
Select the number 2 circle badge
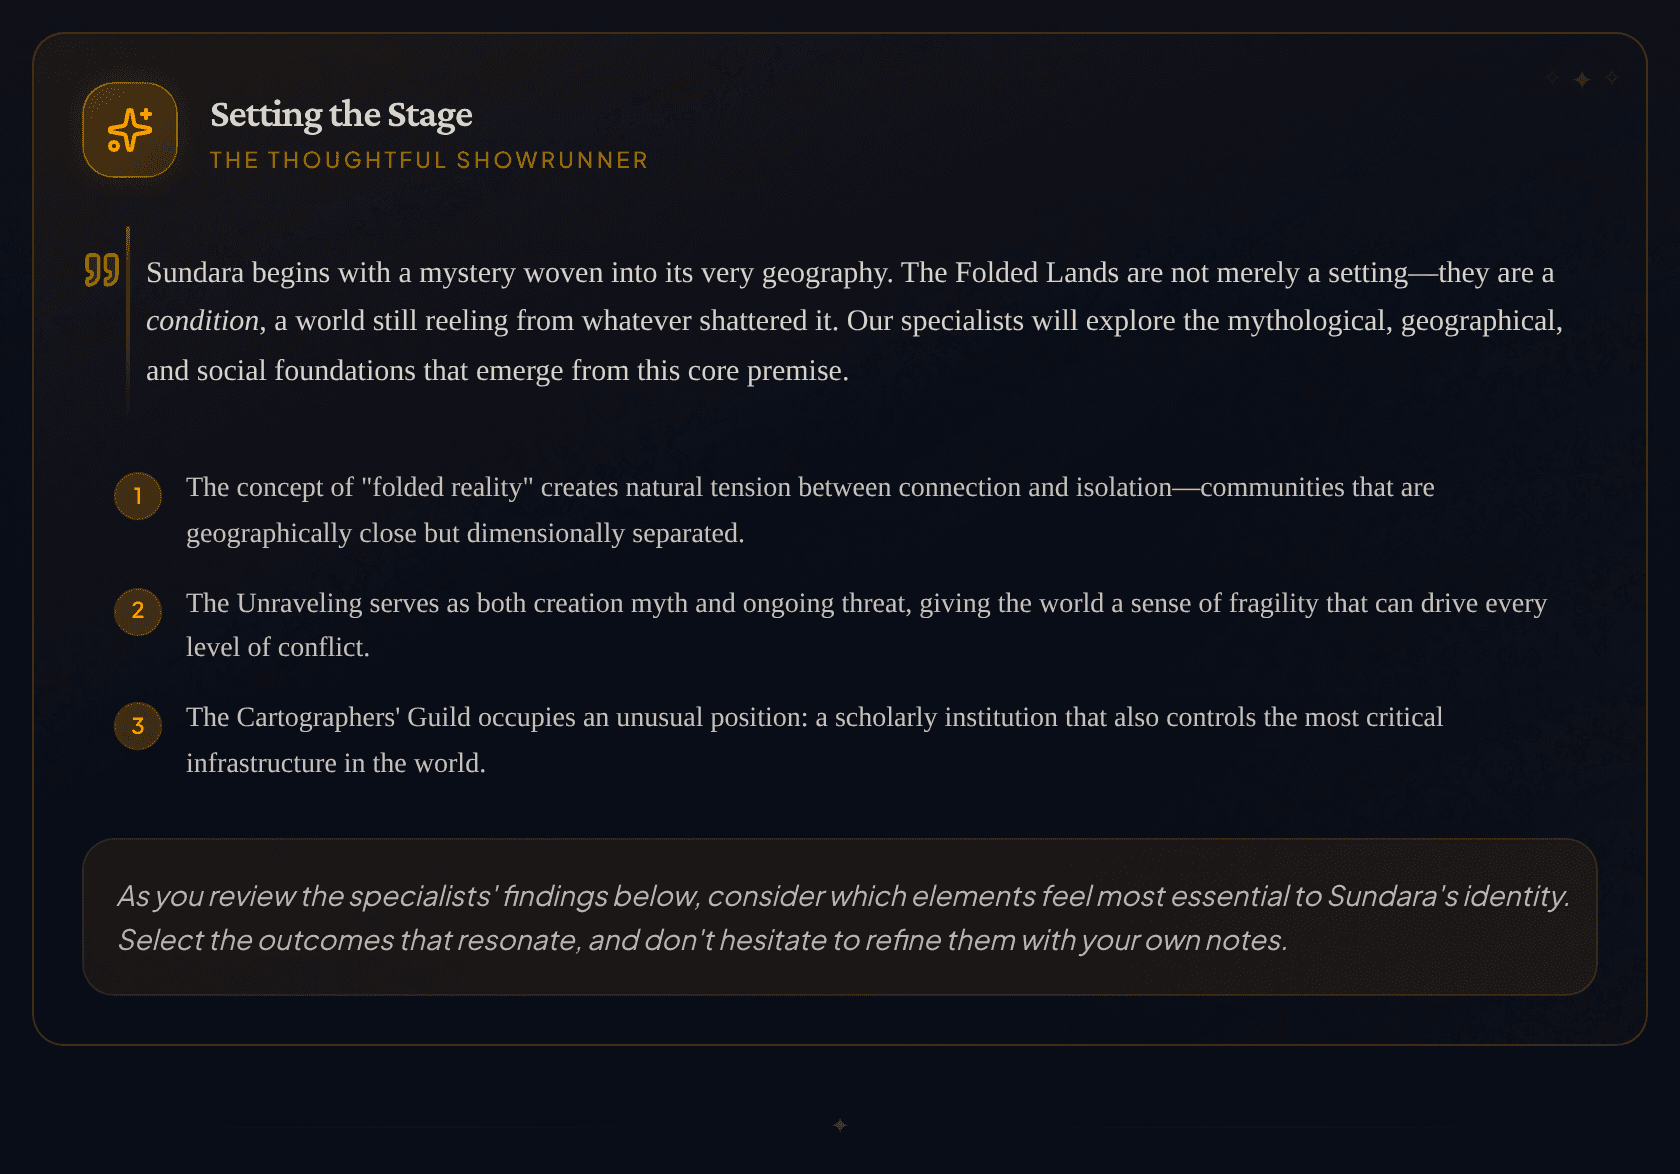[x=138, y=611]
